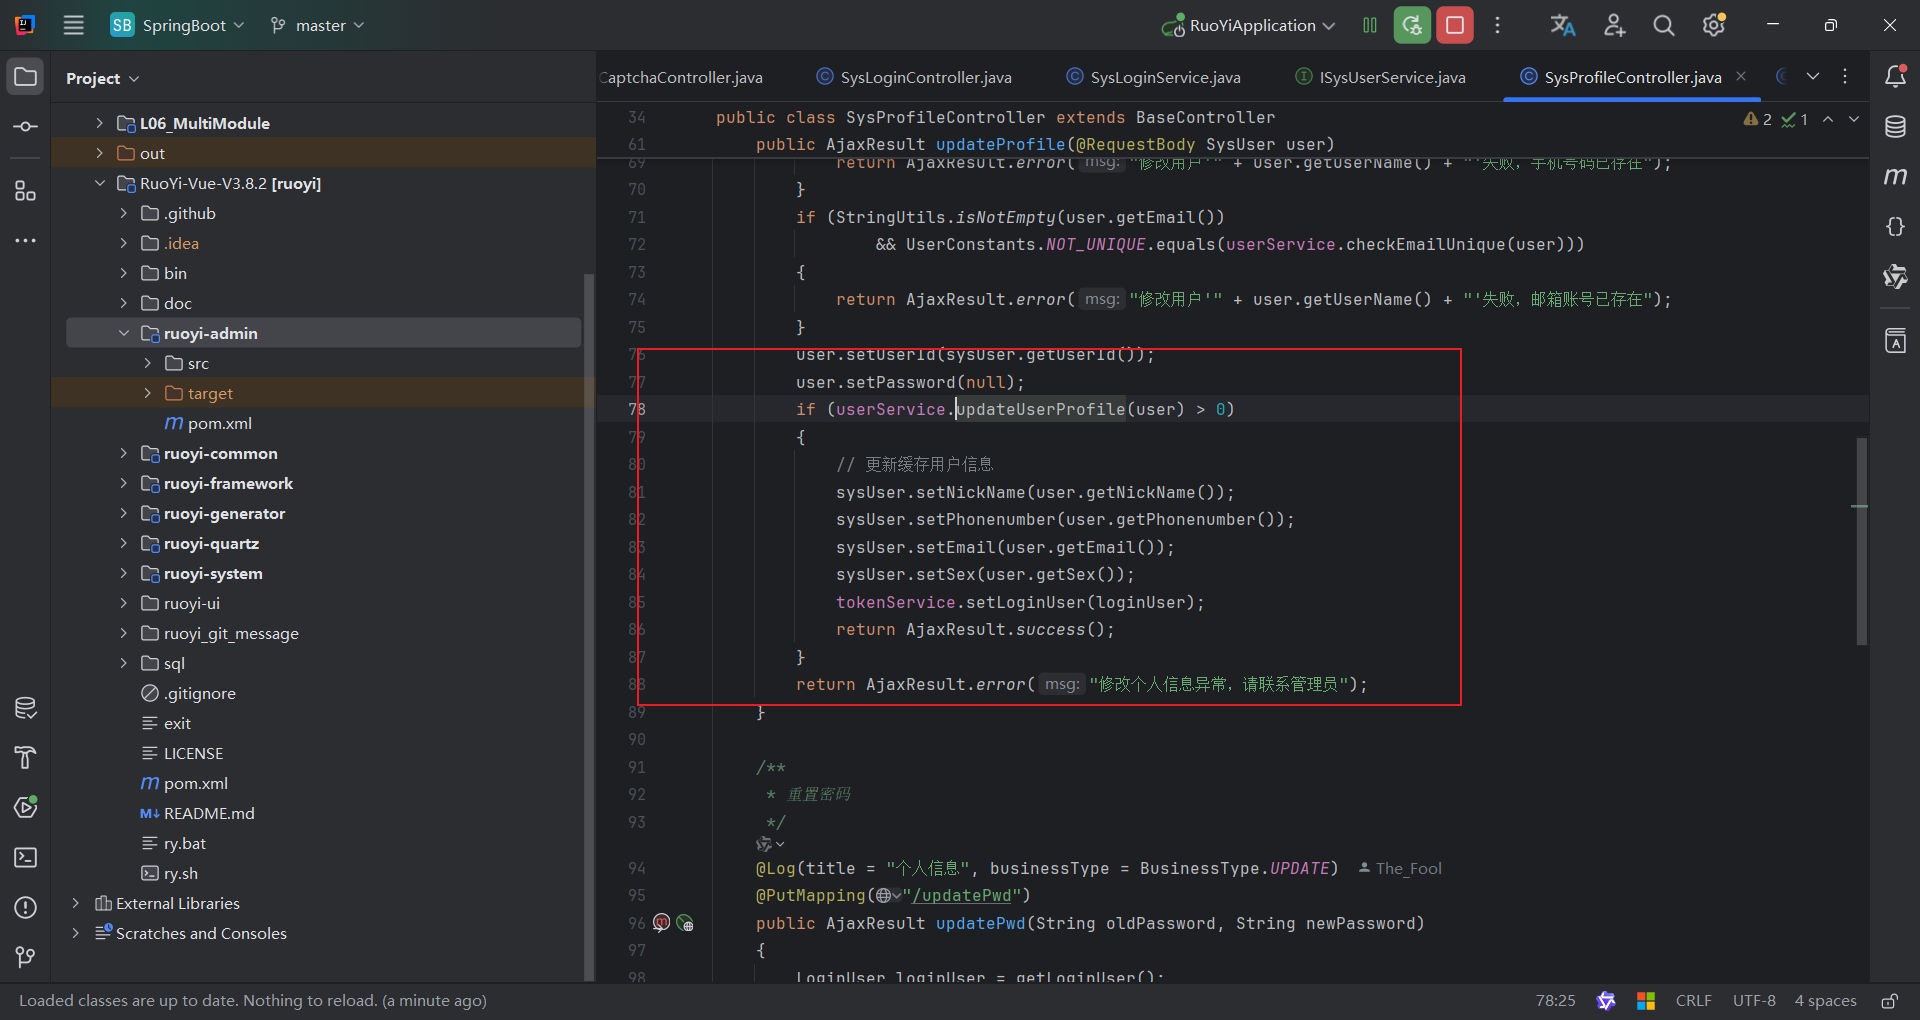Open the warnings inspection widget

[1775, 119]
